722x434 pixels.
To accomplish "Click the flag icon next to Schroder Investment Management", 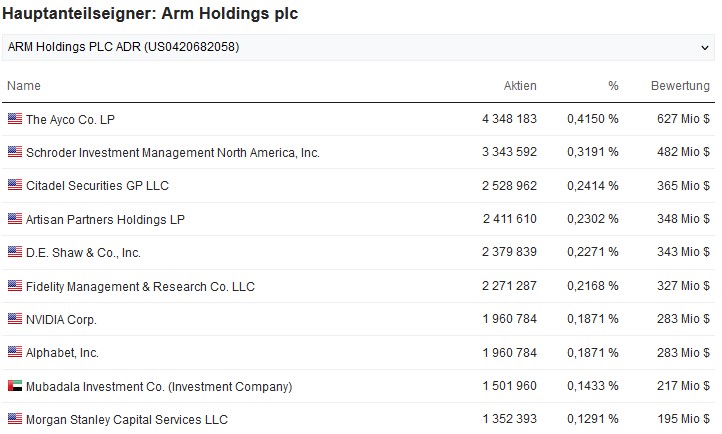I will (x=14, y=152).
